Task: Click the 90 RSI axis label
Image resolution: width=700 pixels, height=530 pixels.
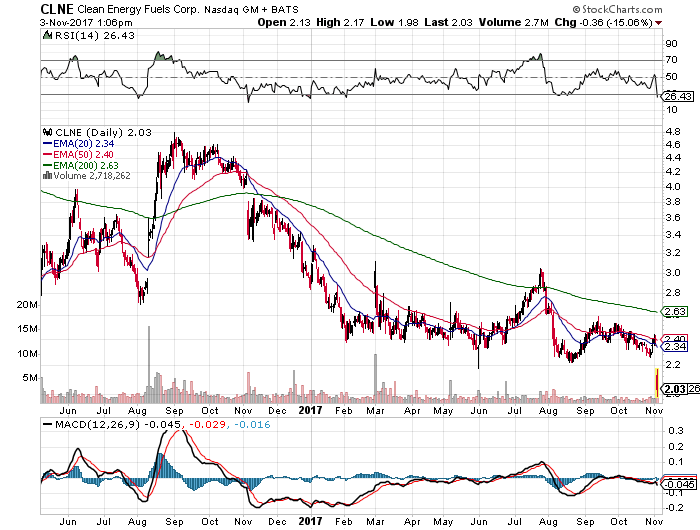Action: click(671, 43)
